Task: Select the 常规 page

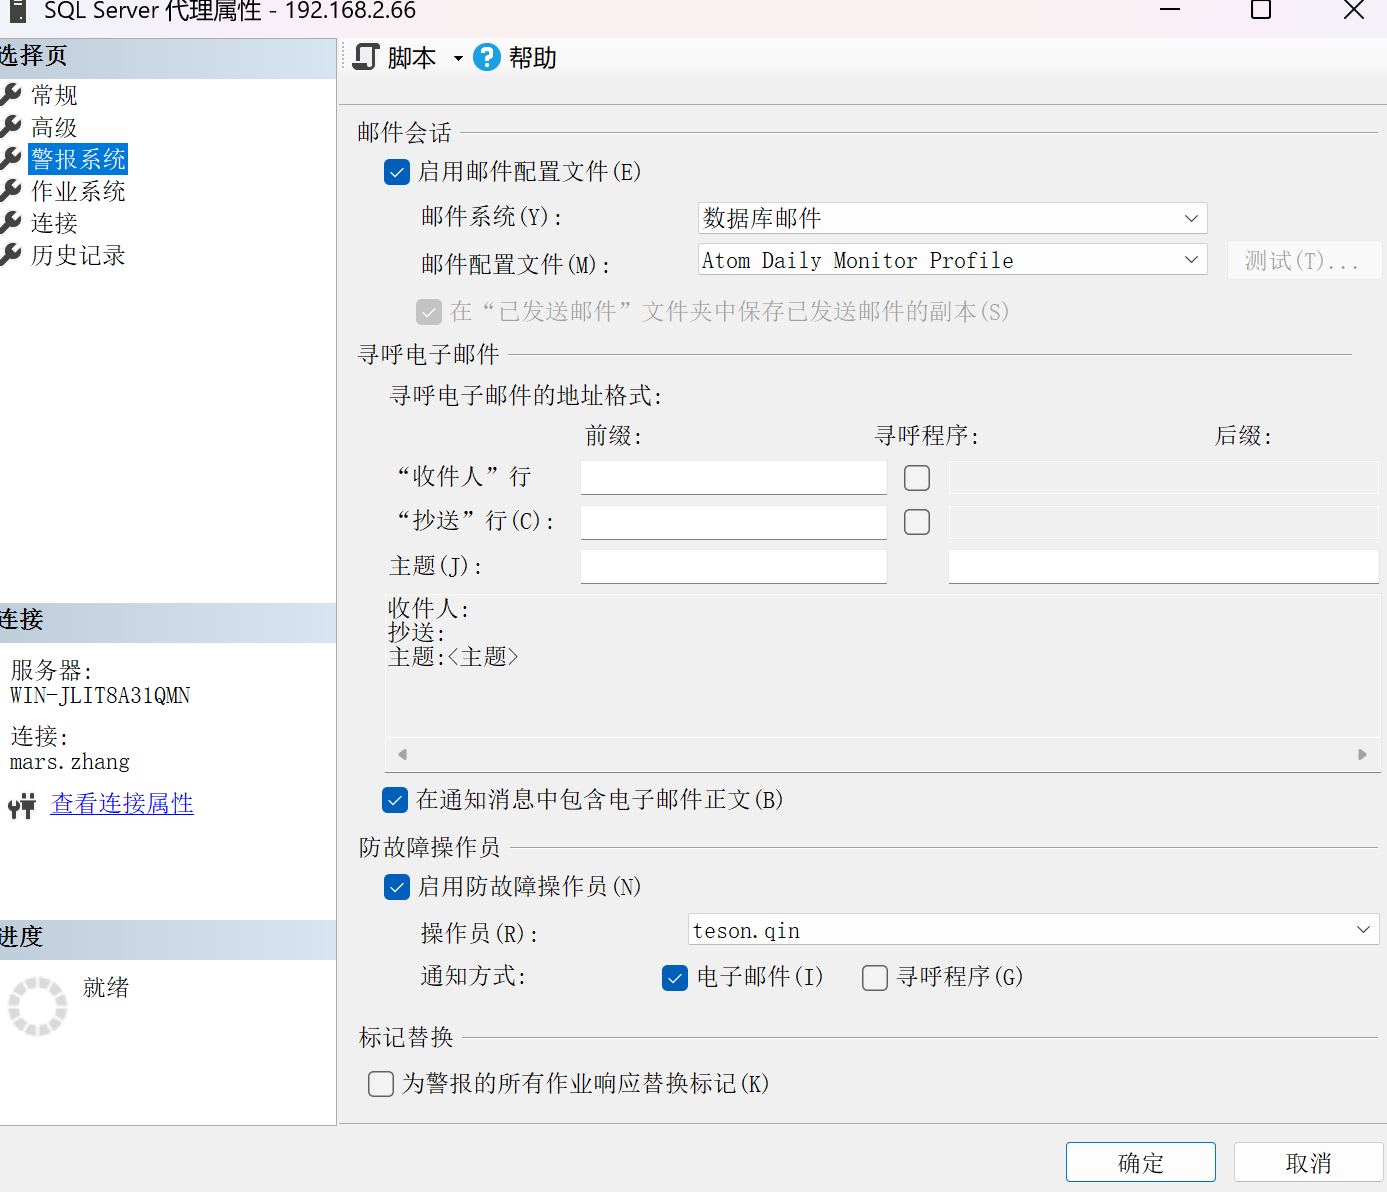Action: coord(54,95)
